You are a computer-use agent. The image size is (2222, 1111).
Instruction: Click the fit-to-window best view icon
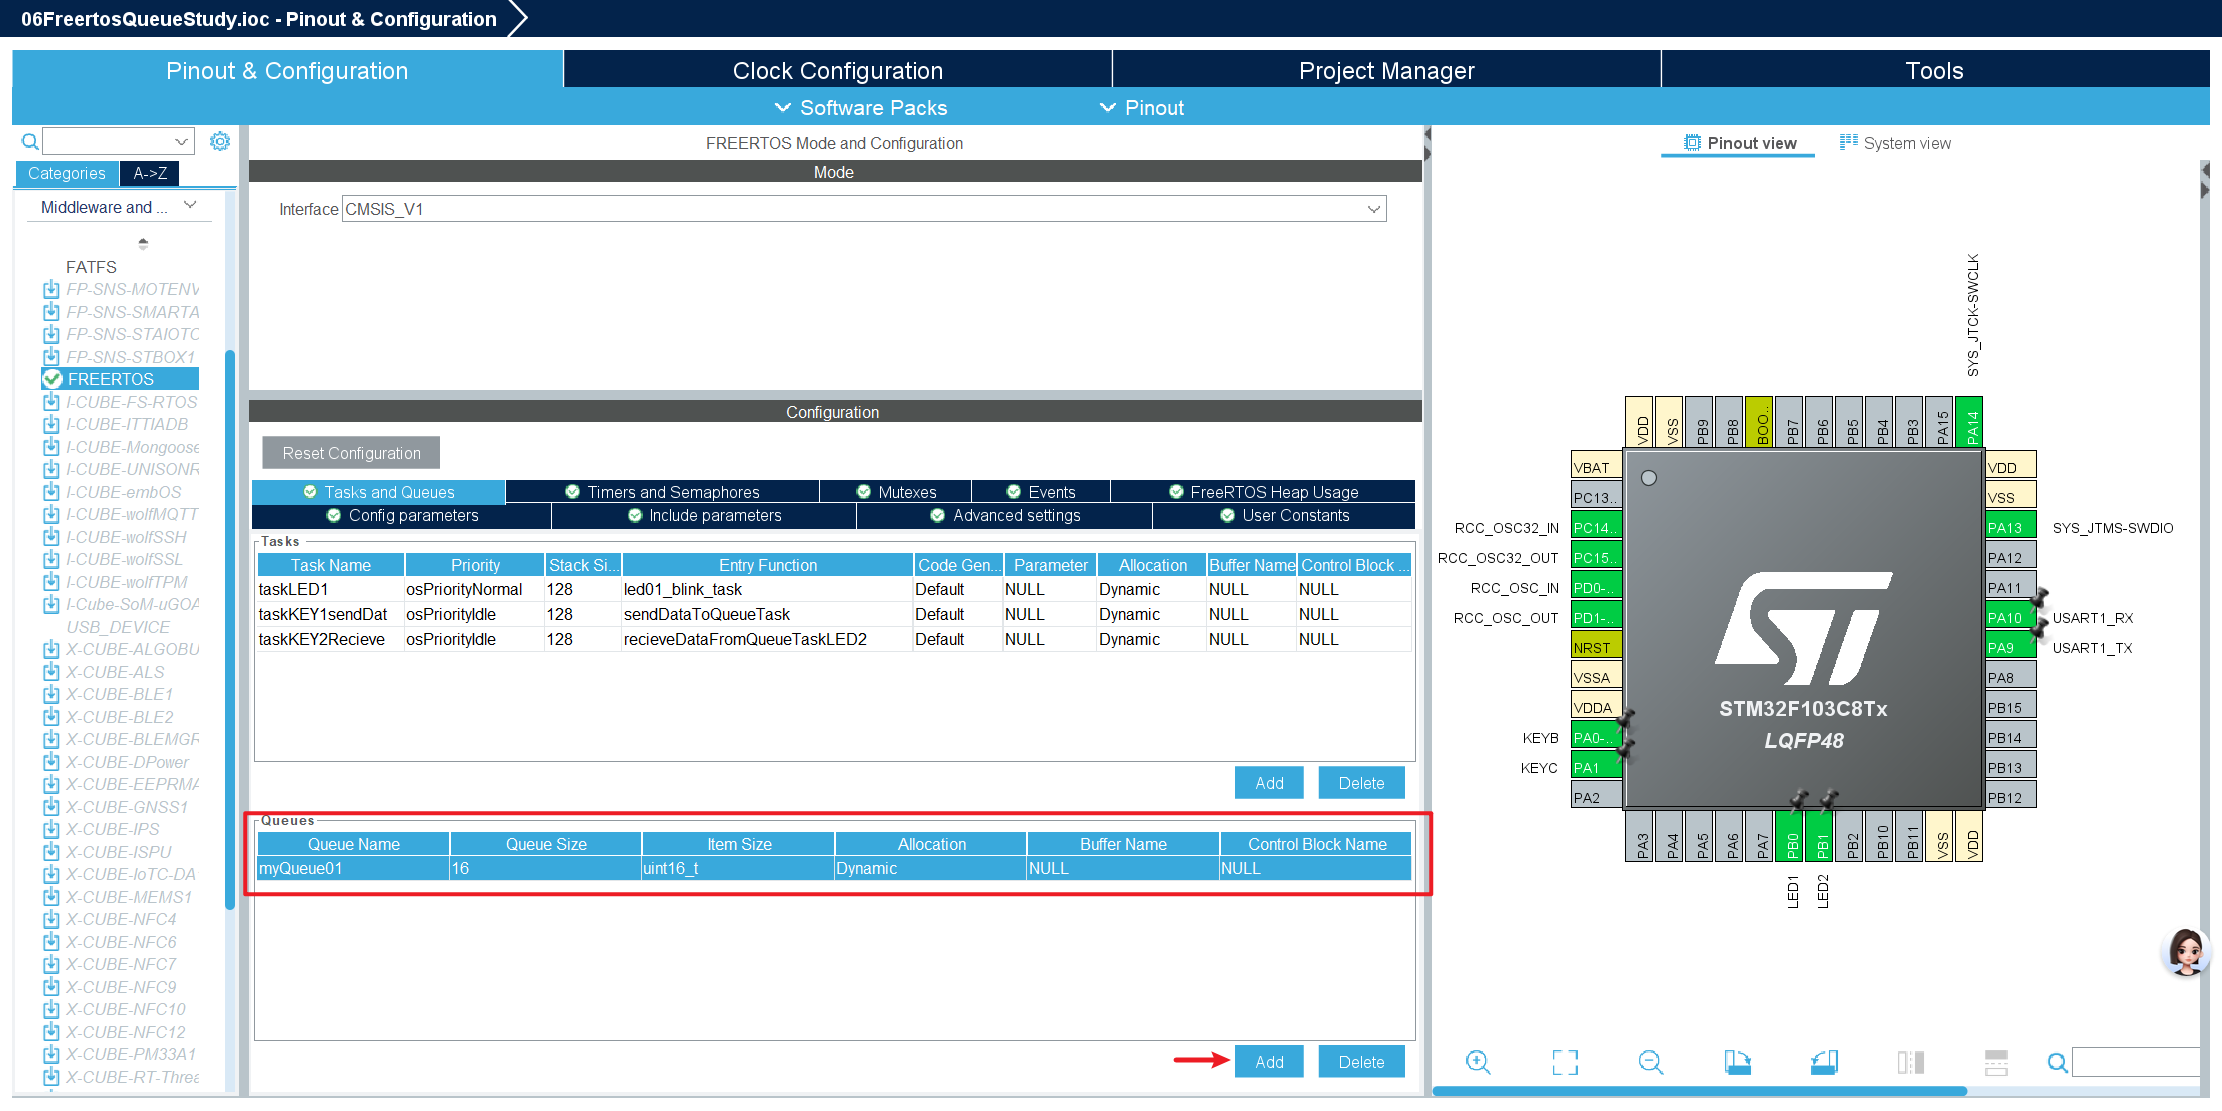[1565, 1062]
